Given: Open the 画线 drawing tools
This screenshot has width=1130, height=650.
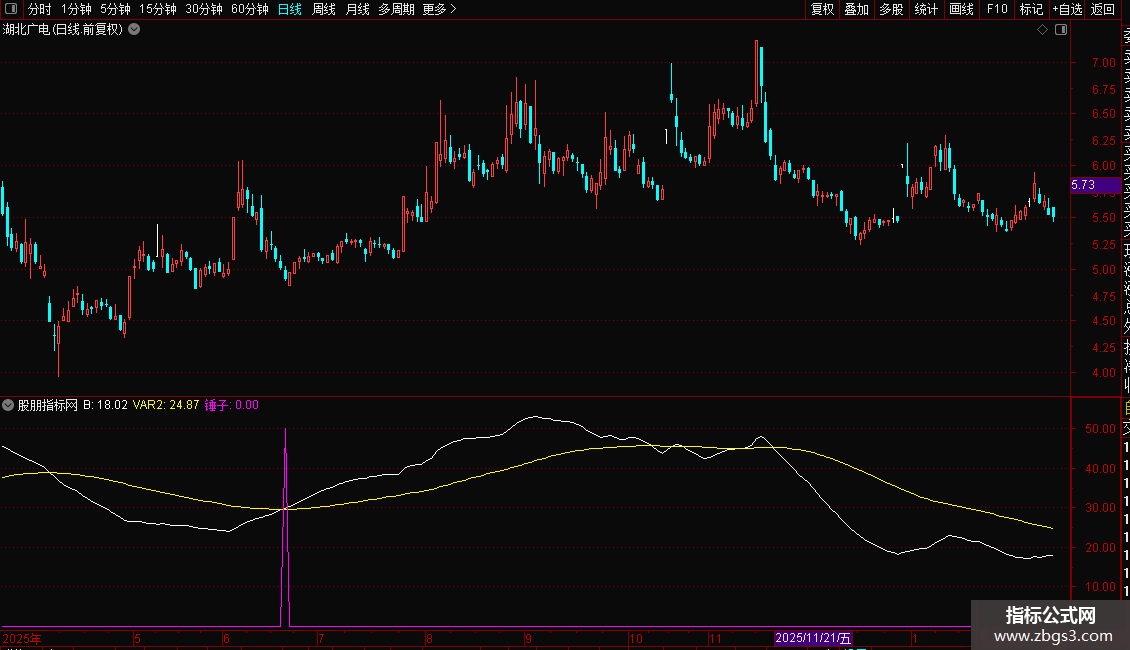Looking at the screenshot, I should tap(961, 9).
